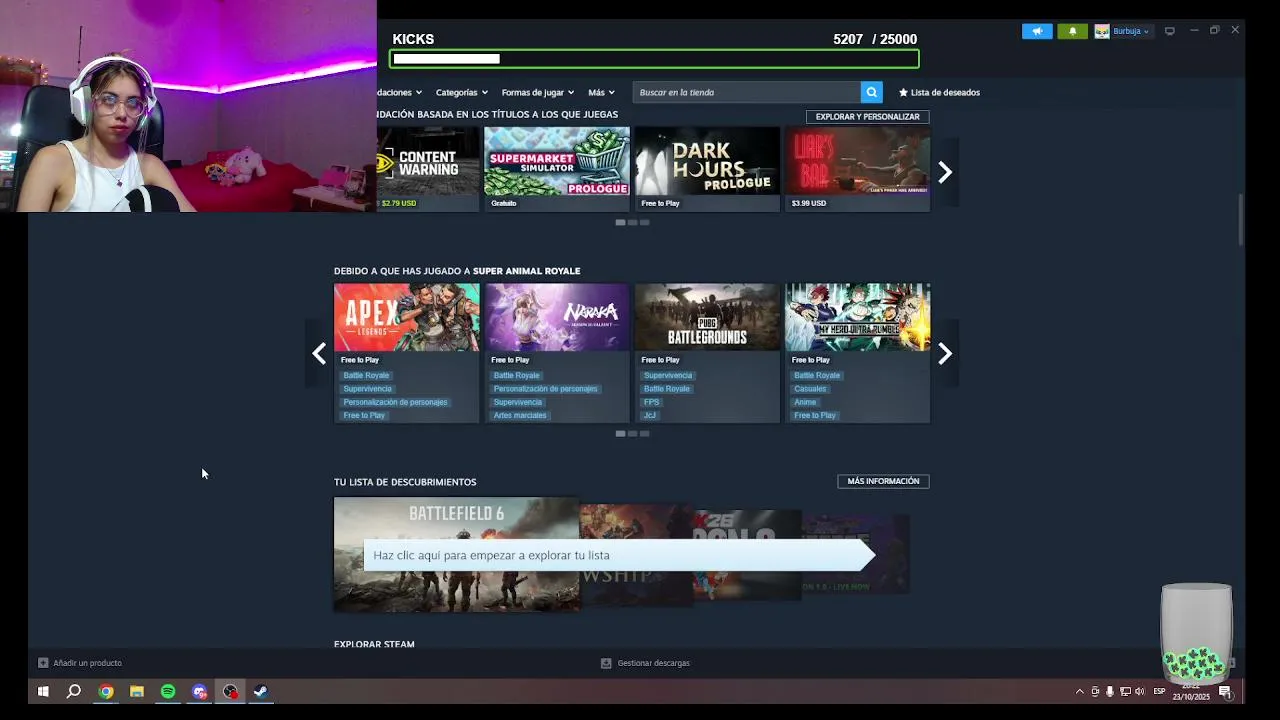
Task: Open Liar's Bar game card
Action: (x=857, y=169)
